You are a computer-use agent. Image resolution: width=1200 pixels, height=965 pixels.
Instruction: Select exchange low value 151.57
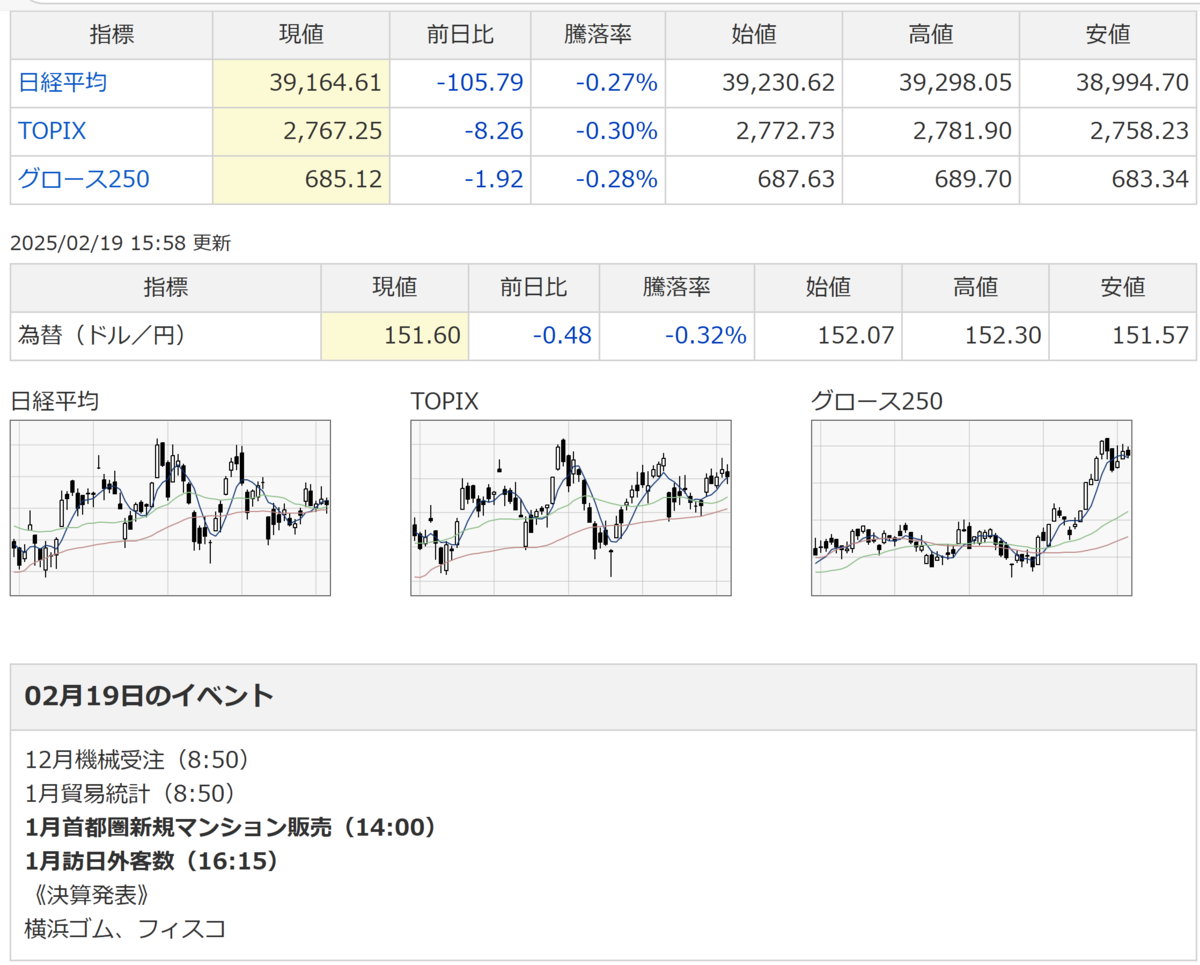point(1151,336)
